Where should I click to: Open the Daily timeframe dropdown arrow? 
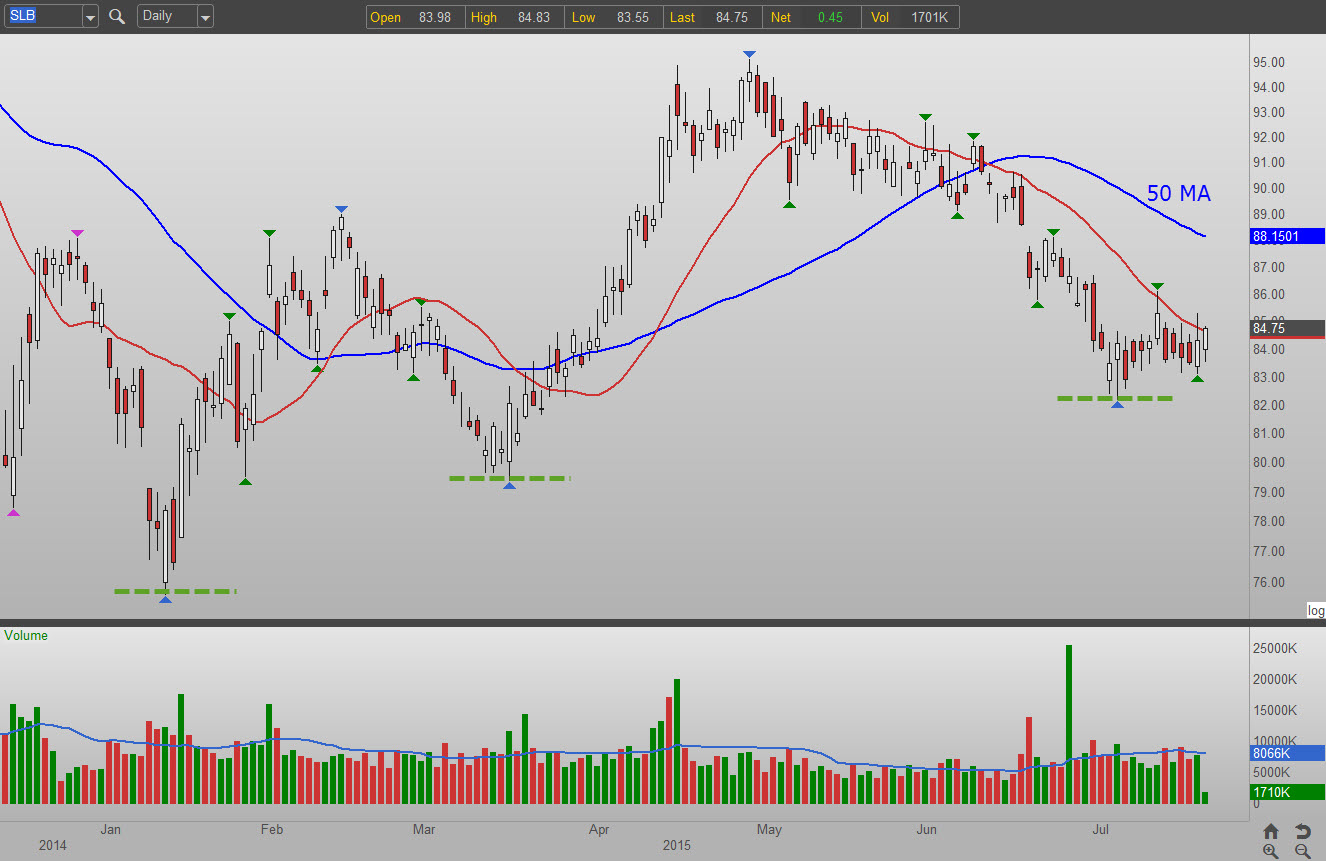(x=205, y=17)
